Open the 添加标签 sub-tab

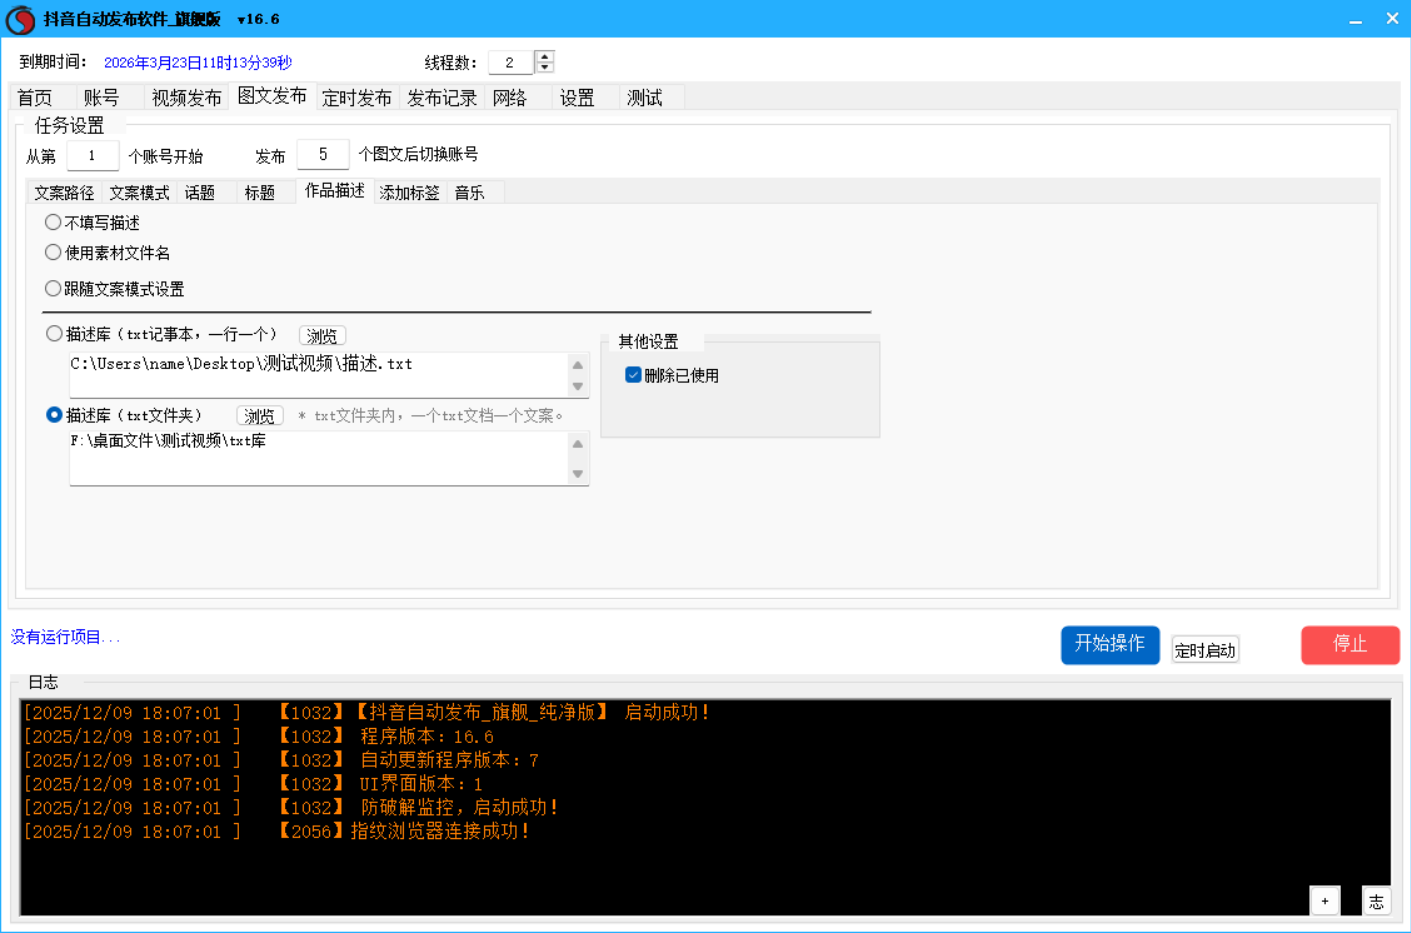tap(409, 193)
